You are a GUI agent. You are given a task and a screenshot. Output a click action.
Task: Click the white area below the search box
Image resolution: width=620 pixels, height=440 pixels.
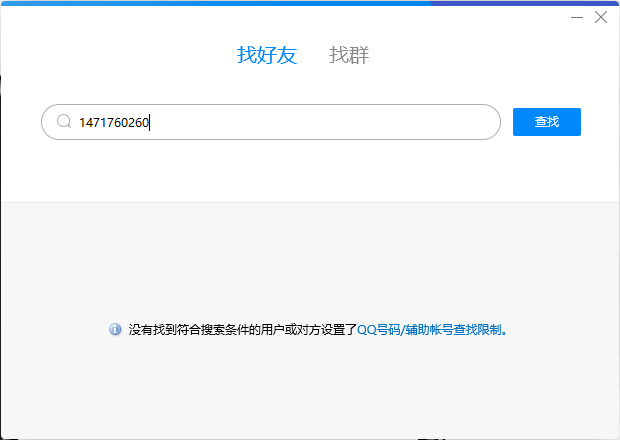point(310,172)
